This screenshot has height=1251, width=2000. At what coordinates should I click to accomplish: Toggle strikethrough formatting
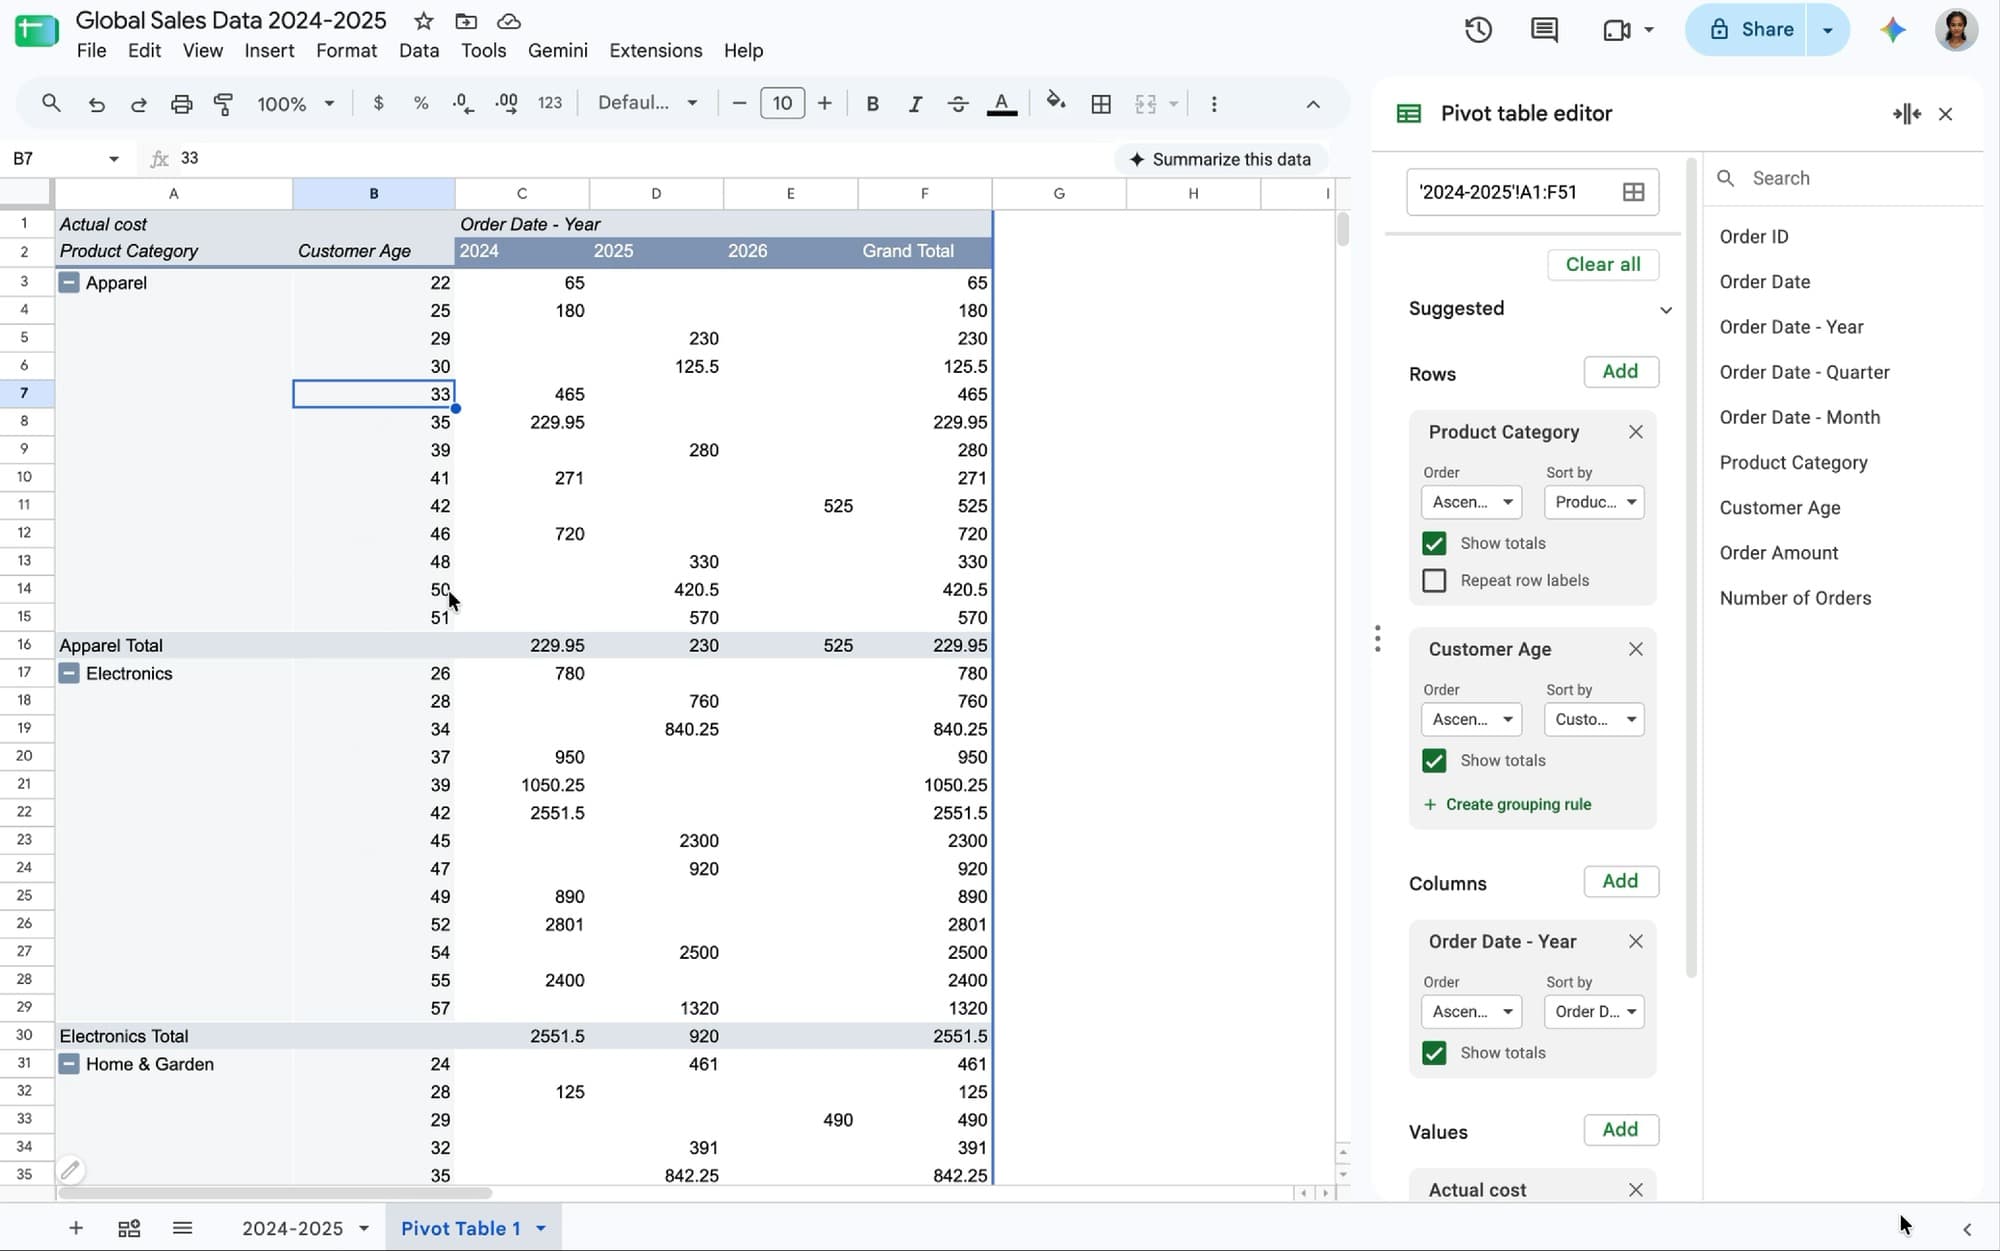(957, 104)
